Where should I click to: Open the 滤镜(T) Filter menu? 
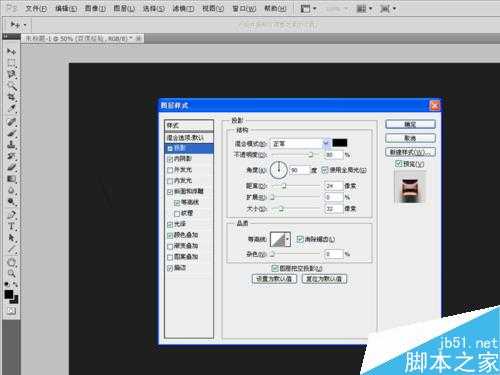click(x=184, y=8)
